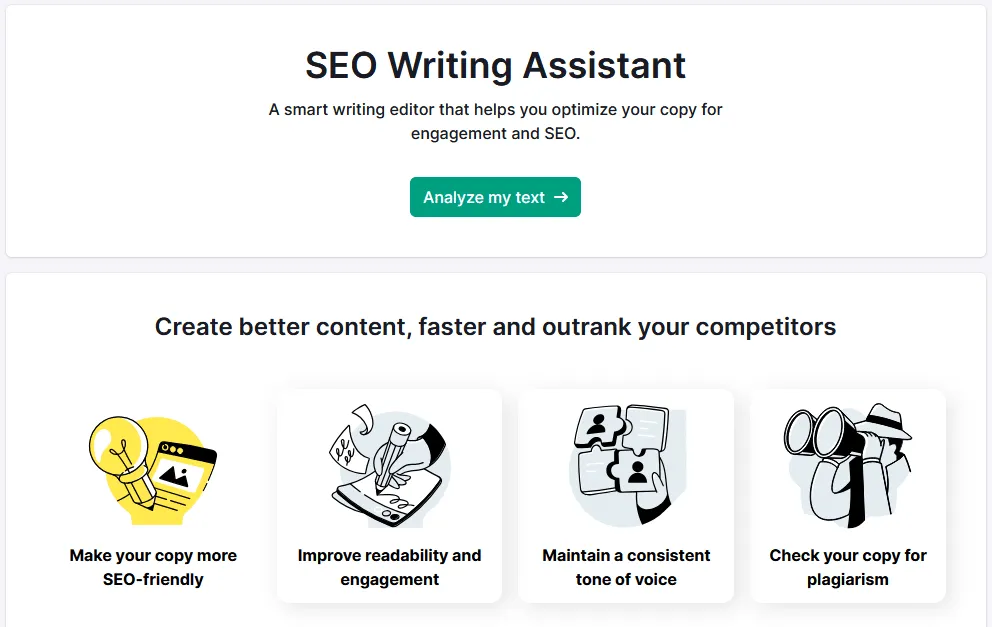The image size is (992, 627).
Task: Click the white card containing the tone of voice feature
Action: click(626, 495)
